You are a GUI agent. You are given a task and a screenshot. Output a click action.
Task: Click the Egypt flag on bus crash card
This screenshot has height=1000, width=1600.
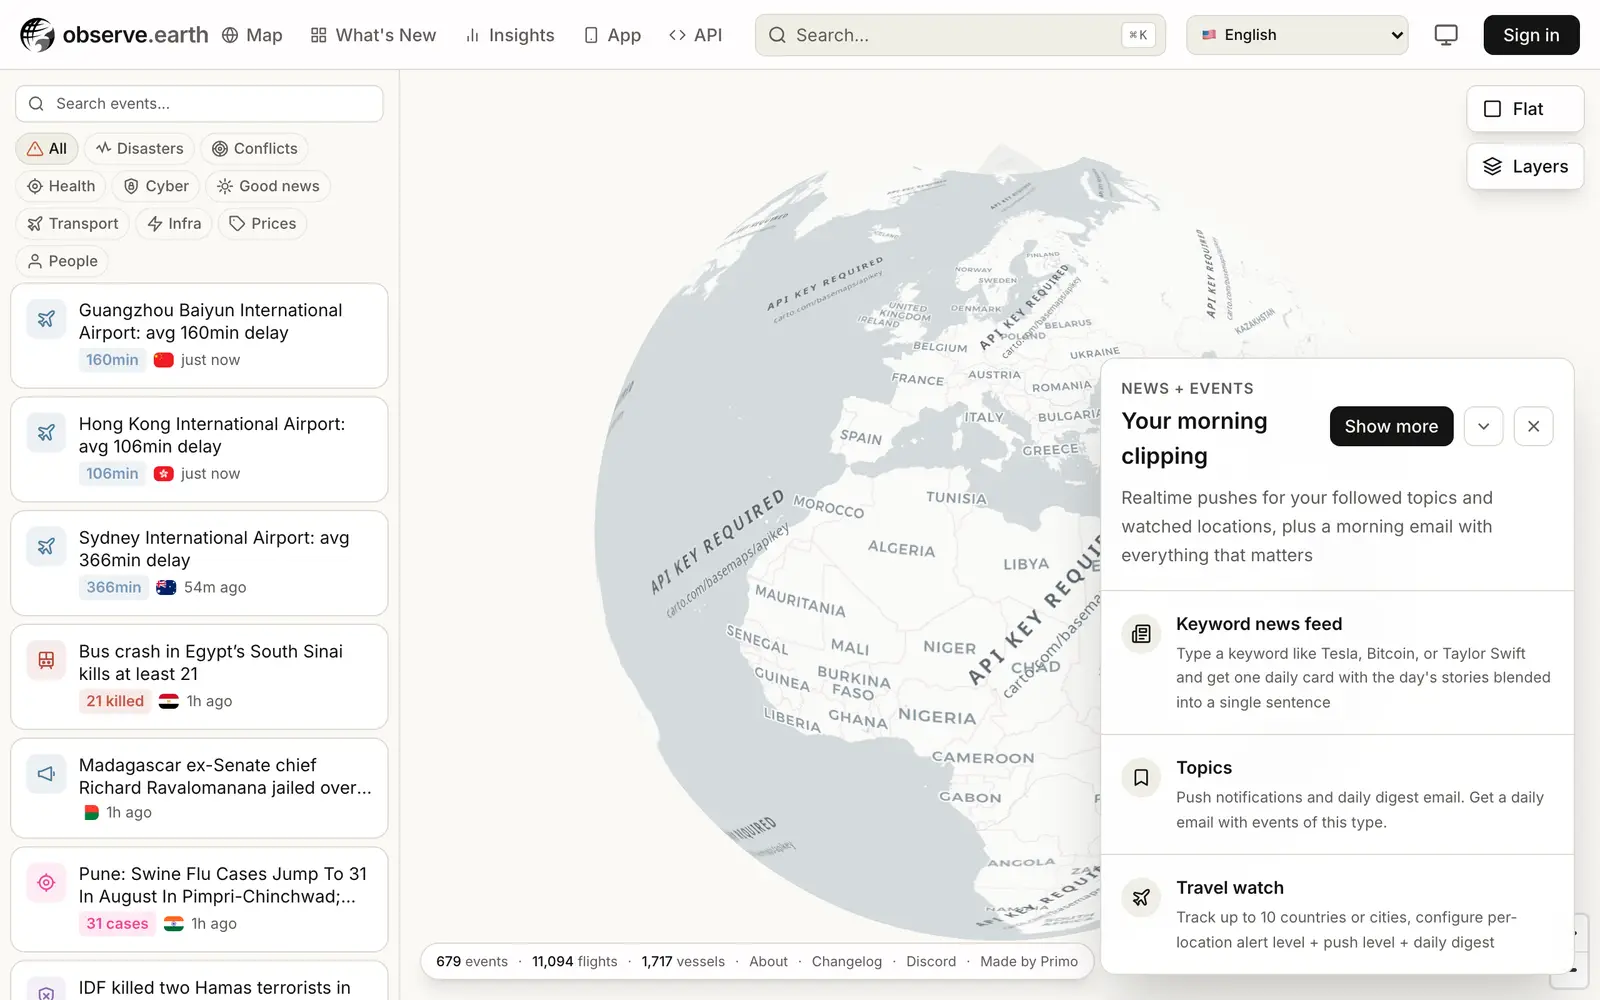click(x=169, y=701)
